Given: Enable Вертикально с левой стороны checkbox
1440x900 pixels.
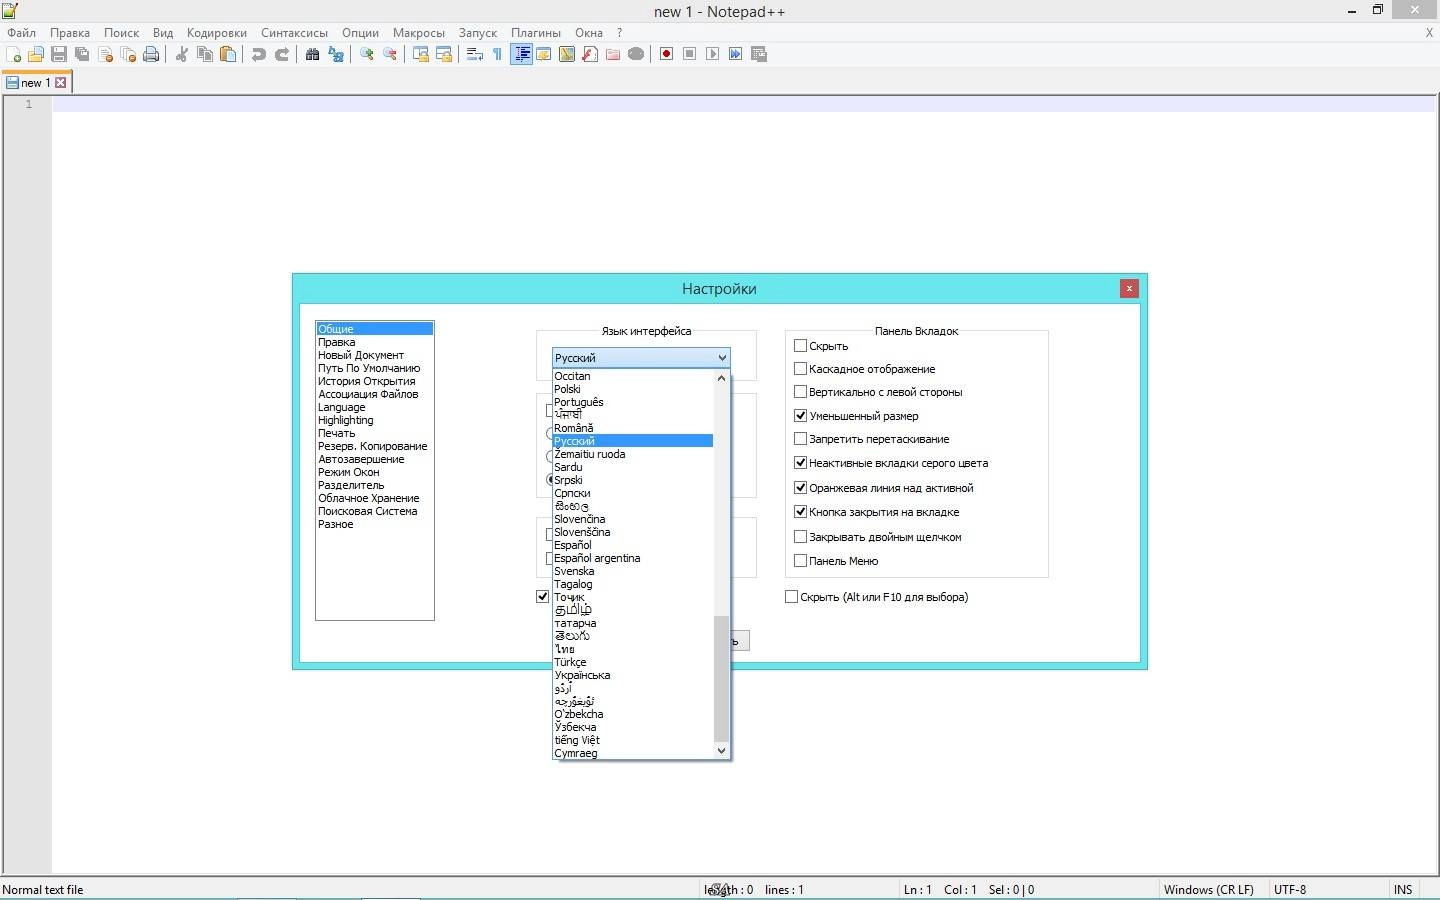Looking at the screenshot, I should coord(800,392).
